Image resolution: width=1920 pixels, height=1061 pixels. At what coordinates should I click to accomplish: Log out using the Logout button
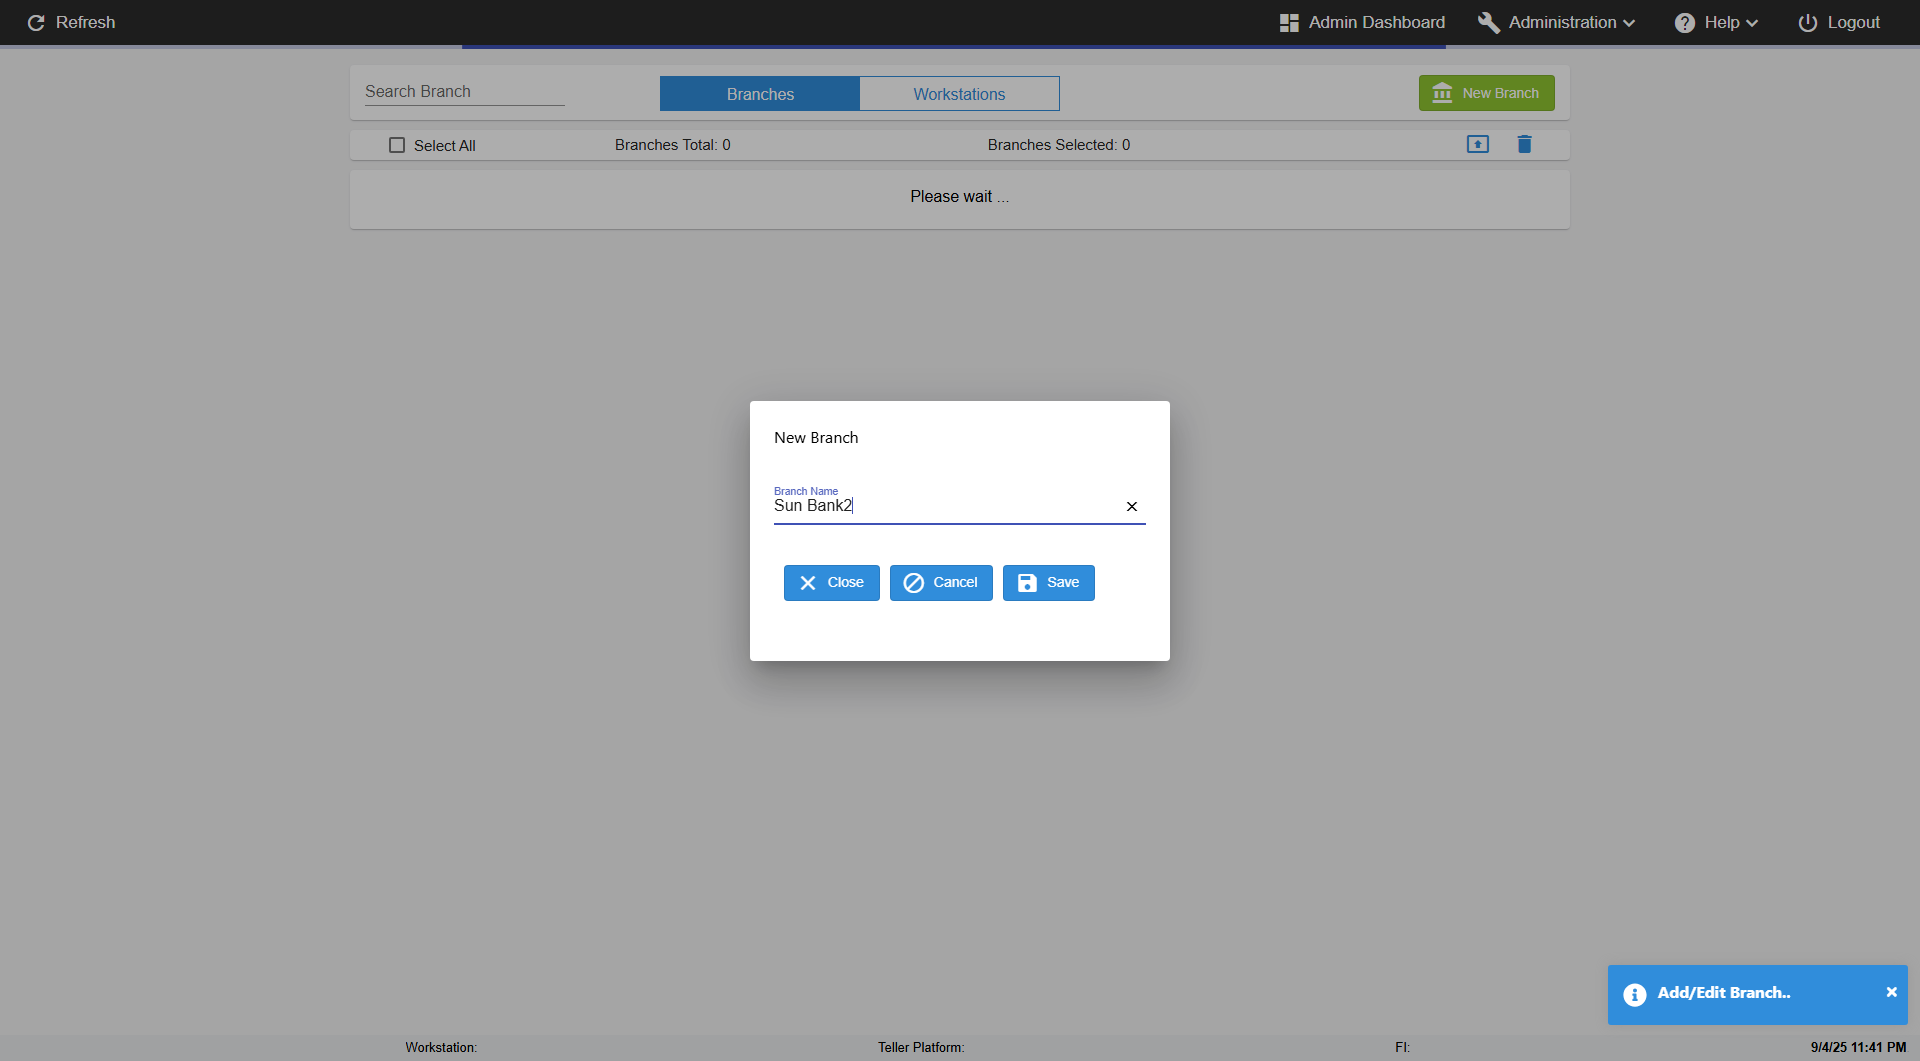[1839, 22]
